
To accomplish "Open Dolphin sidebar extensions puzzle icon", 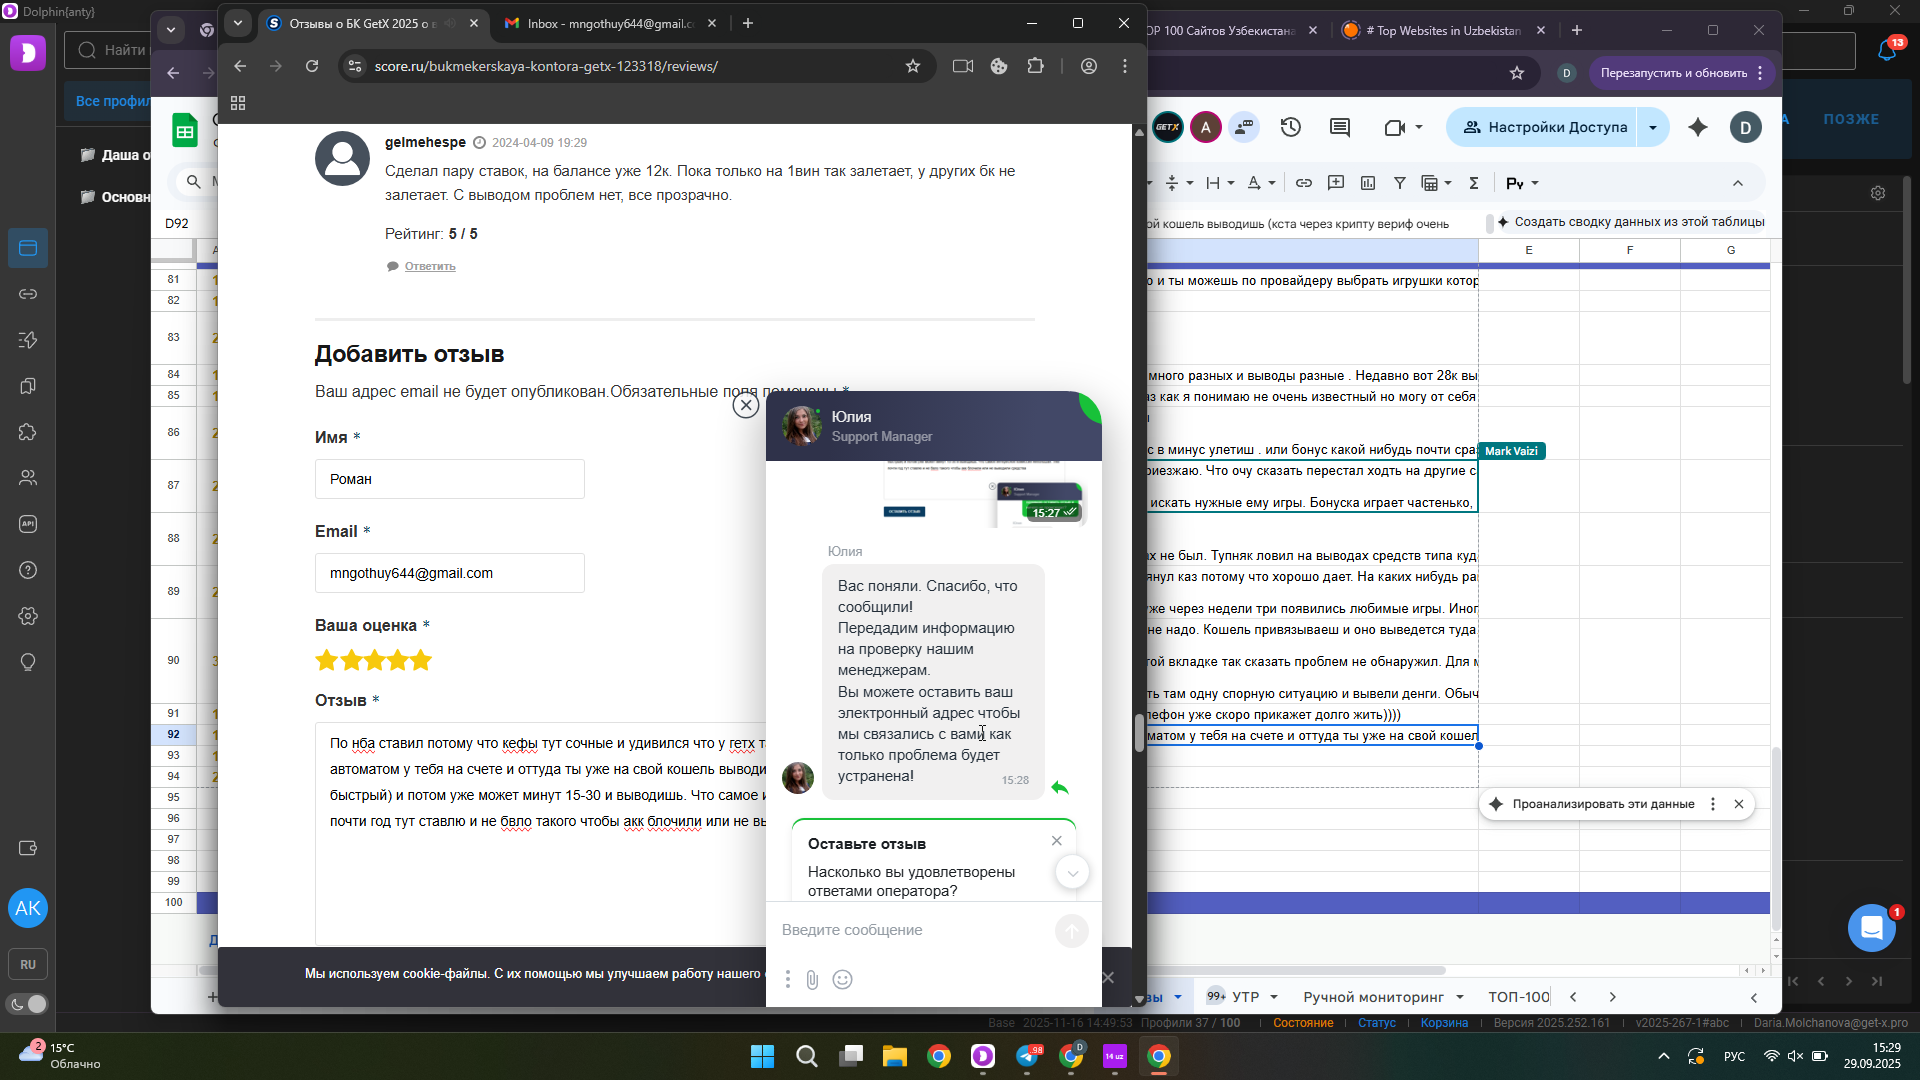I will pos(28,432).
